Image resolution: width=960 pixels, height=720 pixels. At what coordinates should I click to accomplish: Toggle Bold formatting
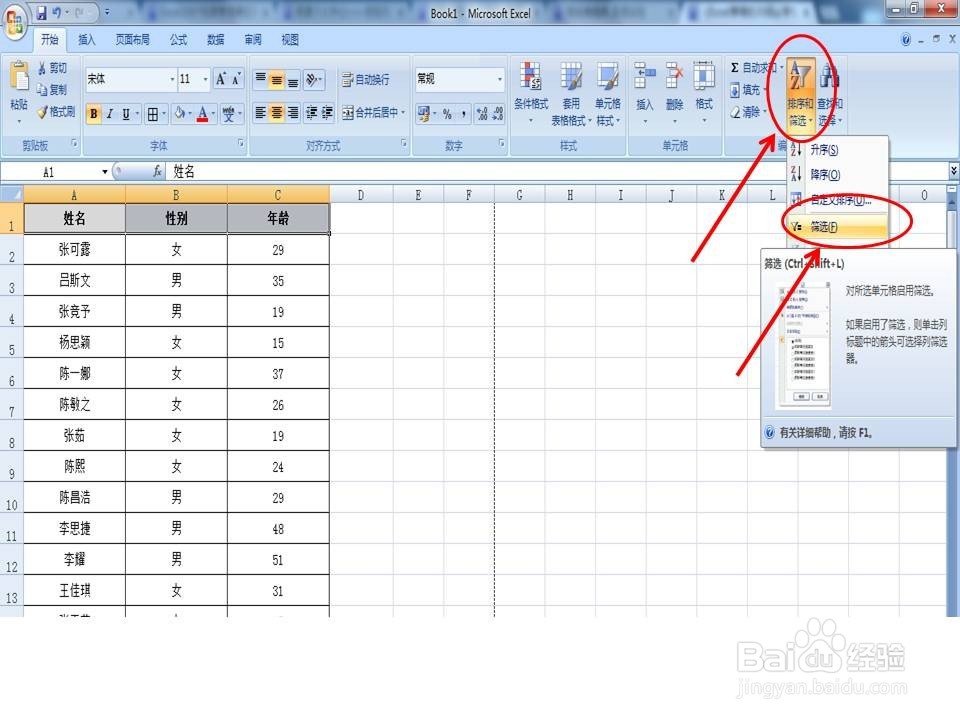tap(94, 113)
